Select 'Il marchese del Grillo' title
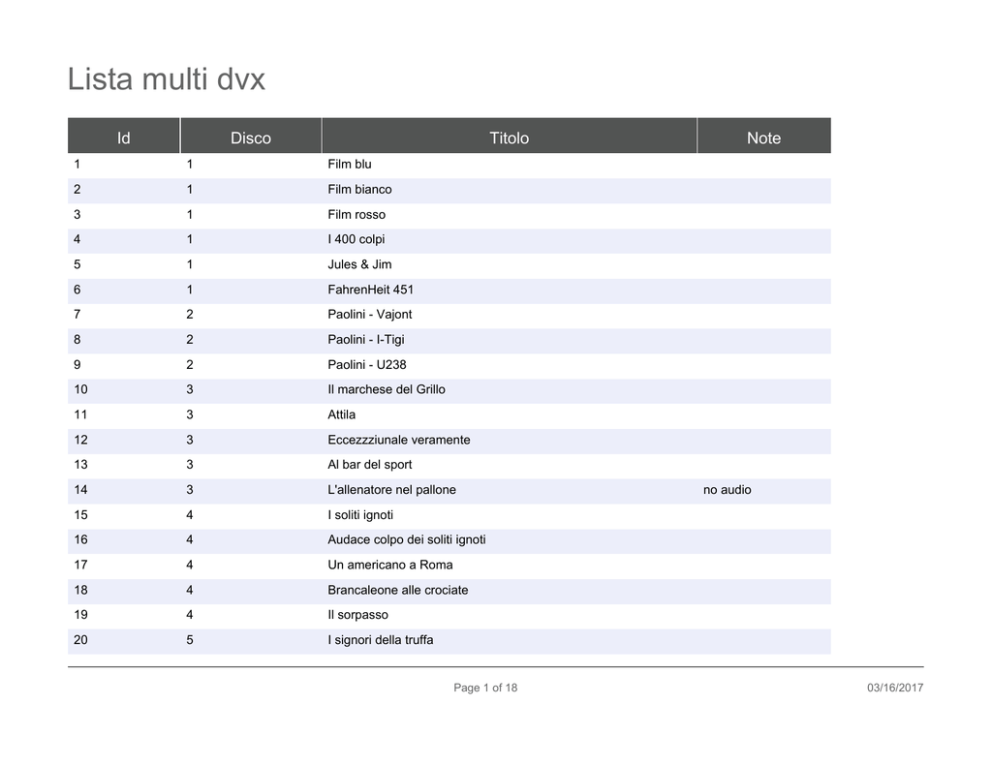Image resolution: width=992 pixels, height=766 pixels. (386, 390)
